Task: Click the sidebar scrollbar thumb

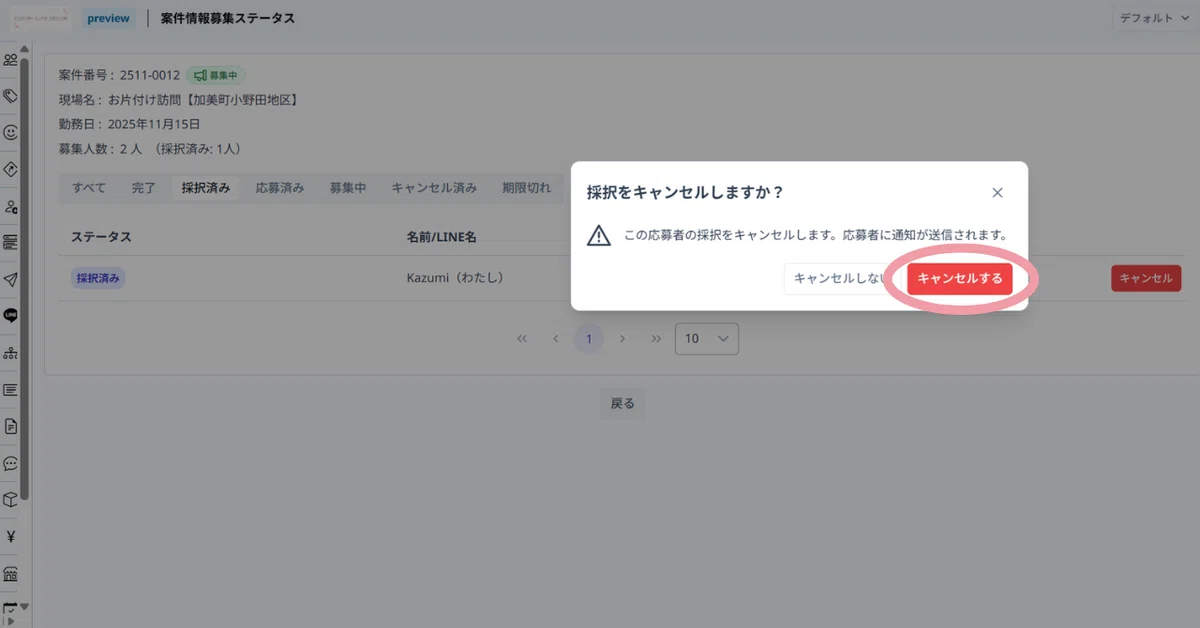Action: pos(25,280)
